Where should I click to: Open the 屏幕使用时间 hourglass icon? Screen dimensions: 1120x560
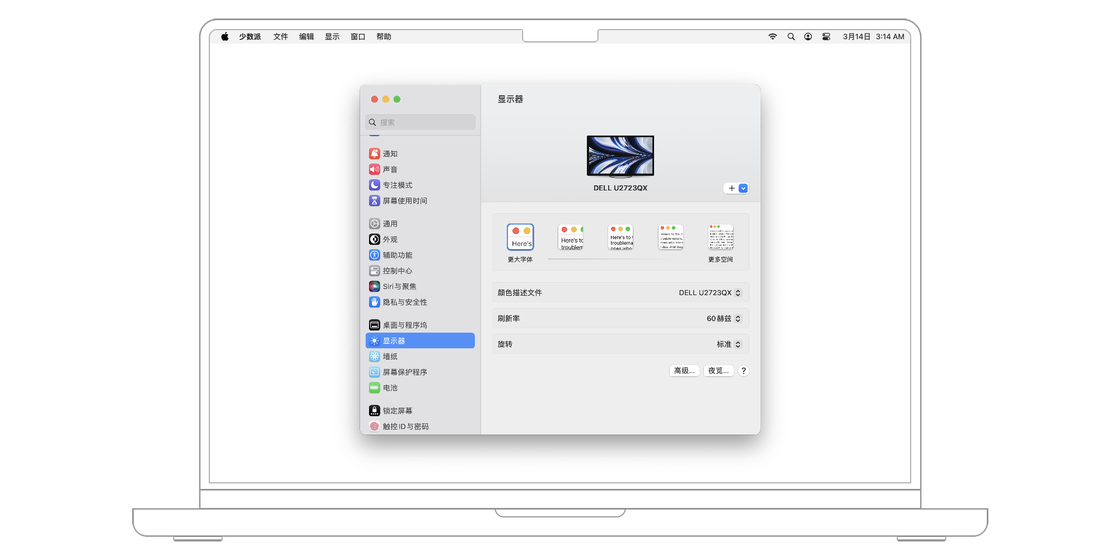[374, 201]
